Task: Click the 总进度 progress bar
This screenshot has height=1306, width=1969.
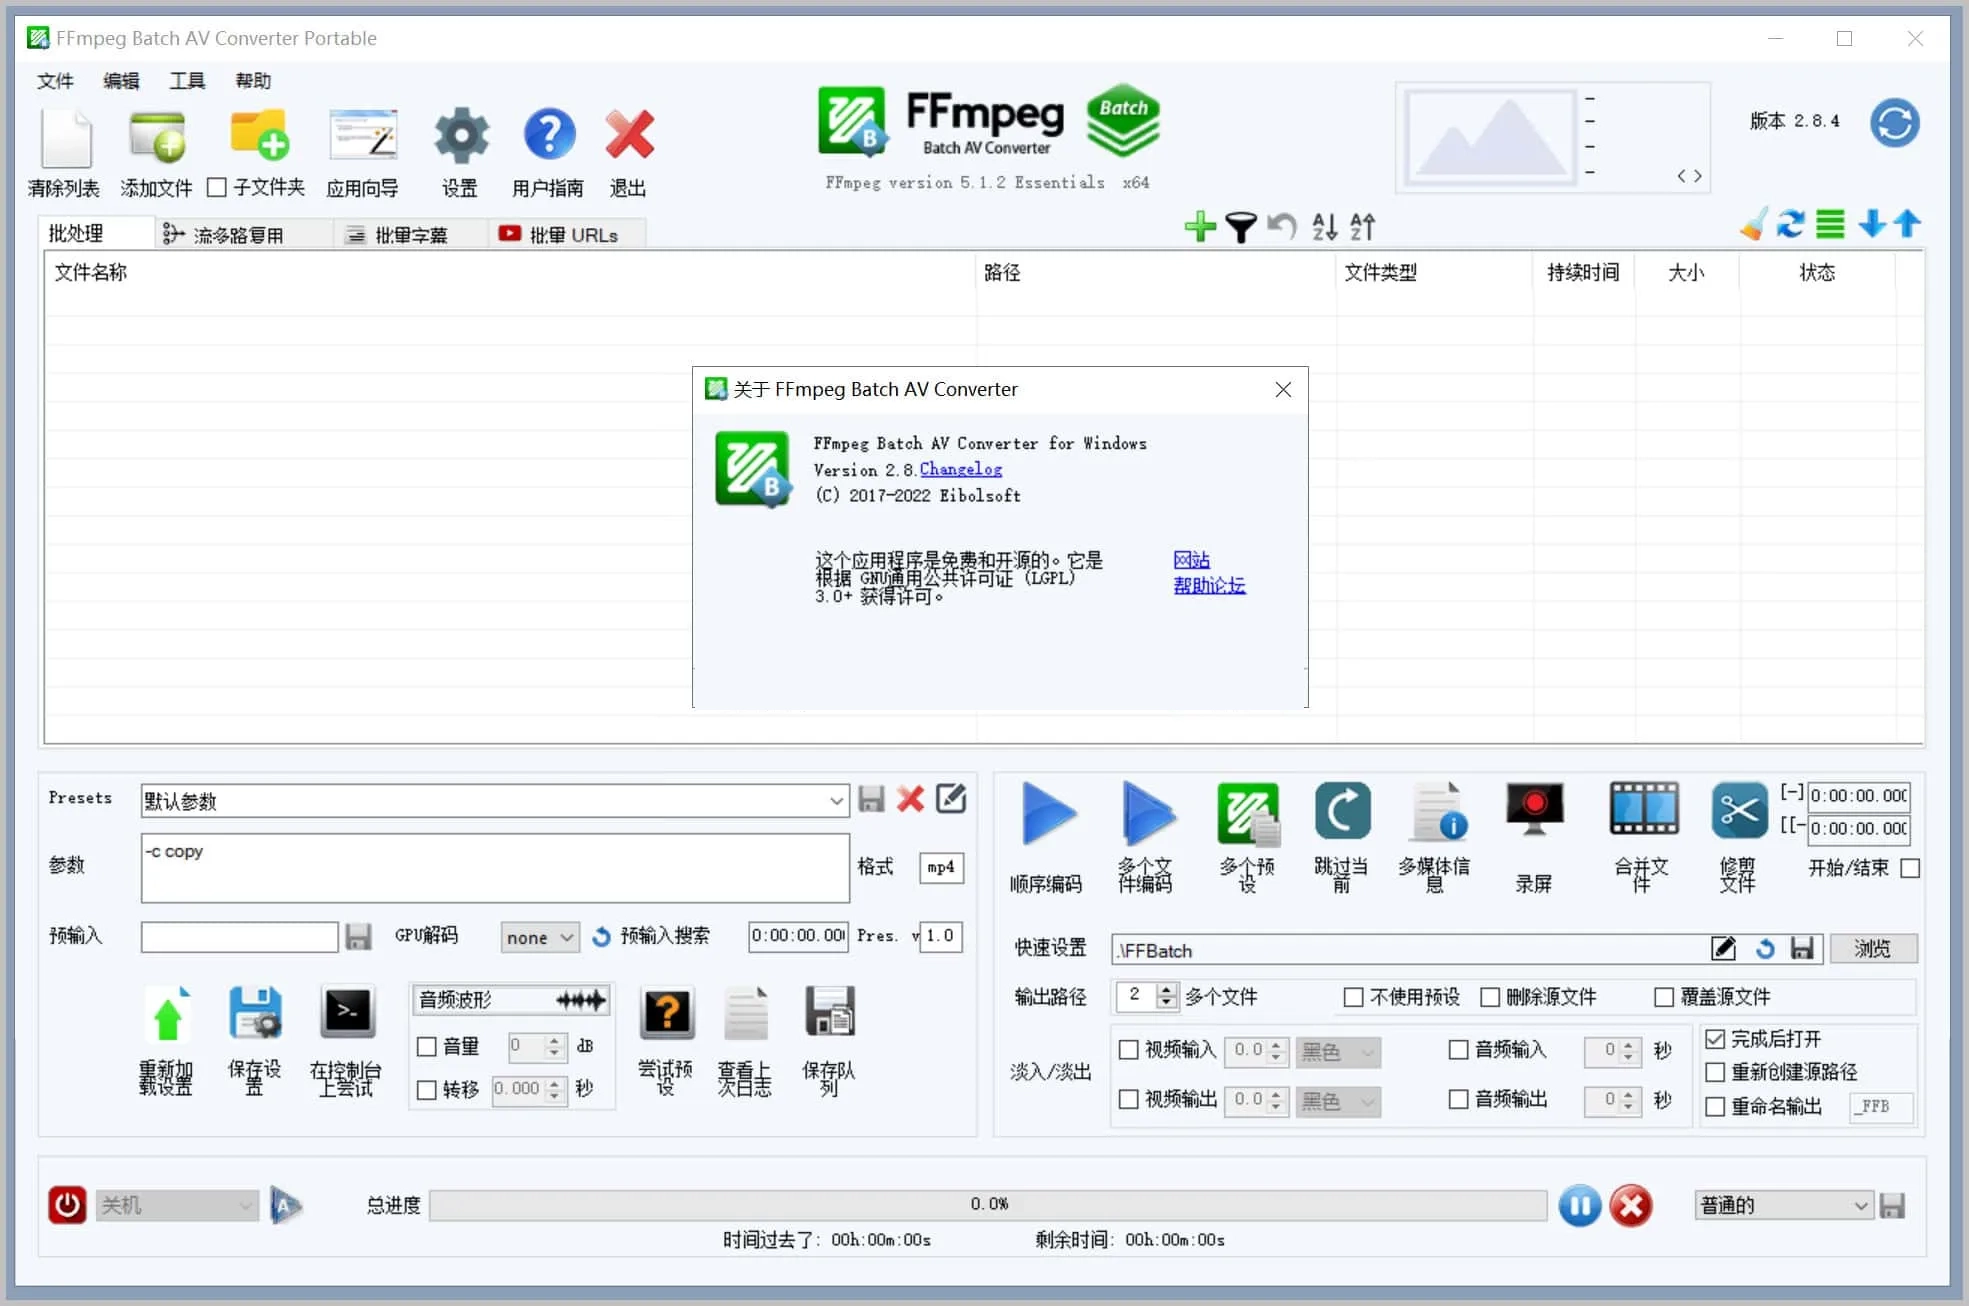Action: coord(987,1205)
